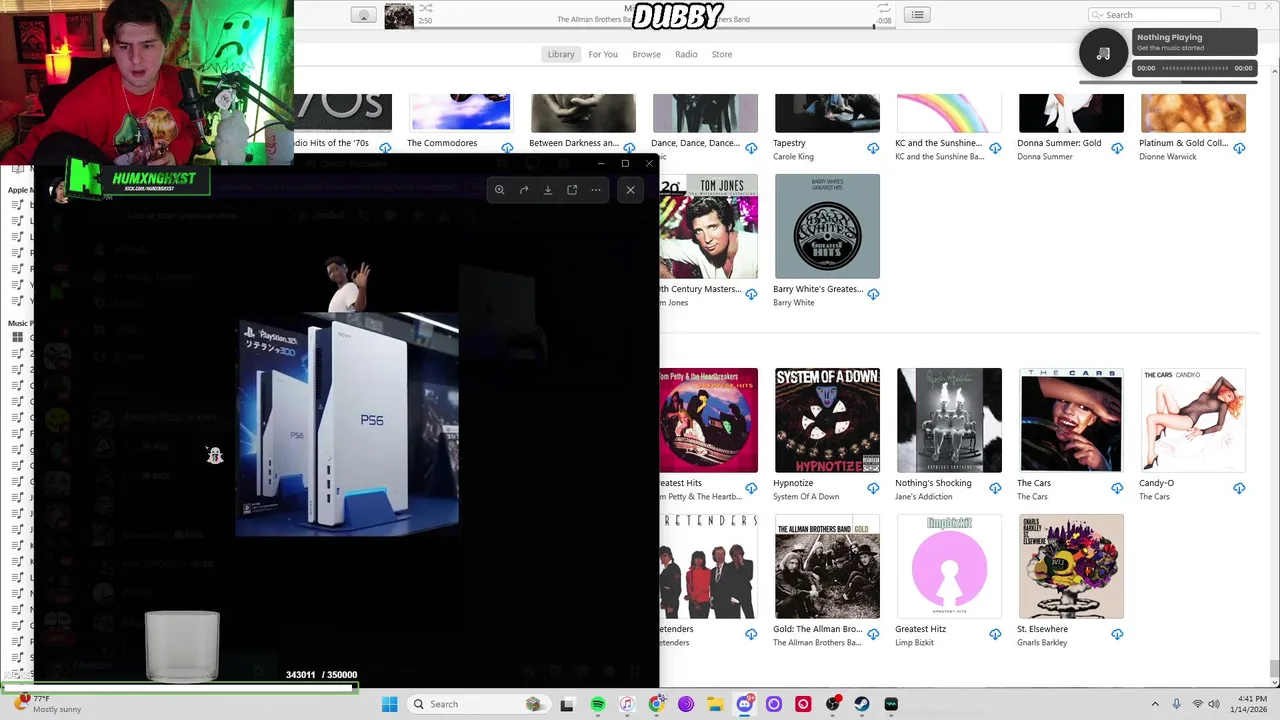
Task: Toggle shuffle in iTunes player
Action: 425,8
